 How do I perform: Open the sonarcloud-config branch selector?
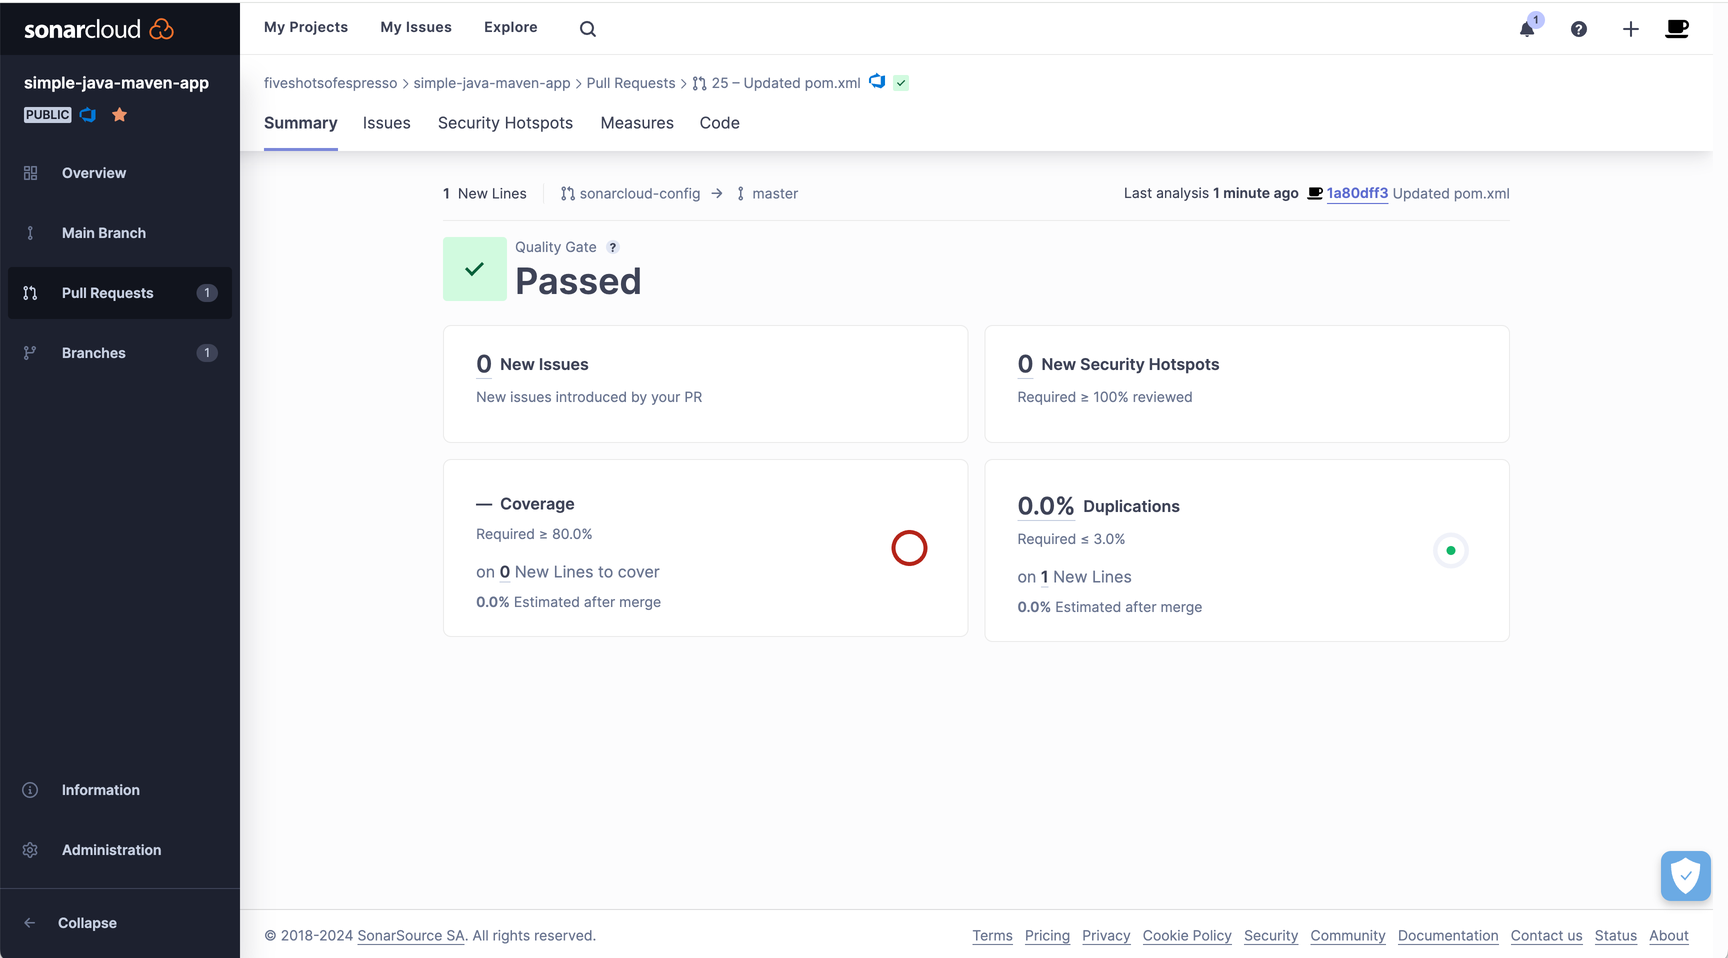[640, 193]
